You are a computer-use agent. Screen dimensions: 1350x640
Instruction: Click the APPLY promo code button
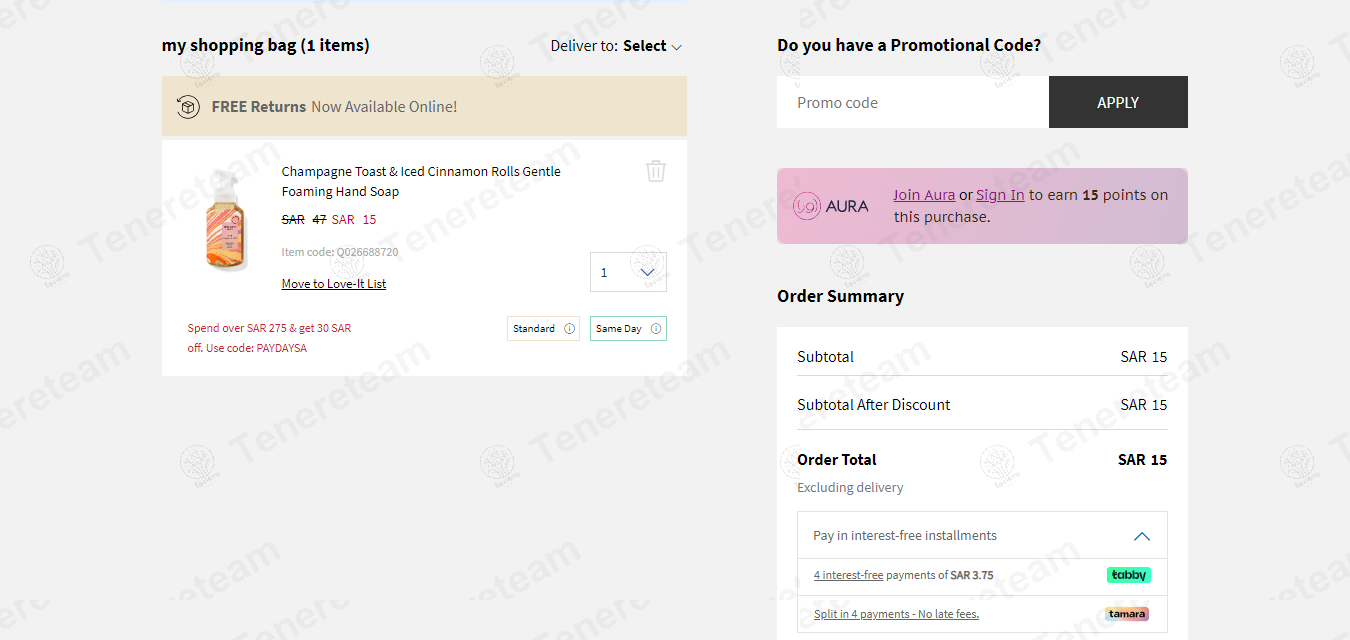[1118, 102]
